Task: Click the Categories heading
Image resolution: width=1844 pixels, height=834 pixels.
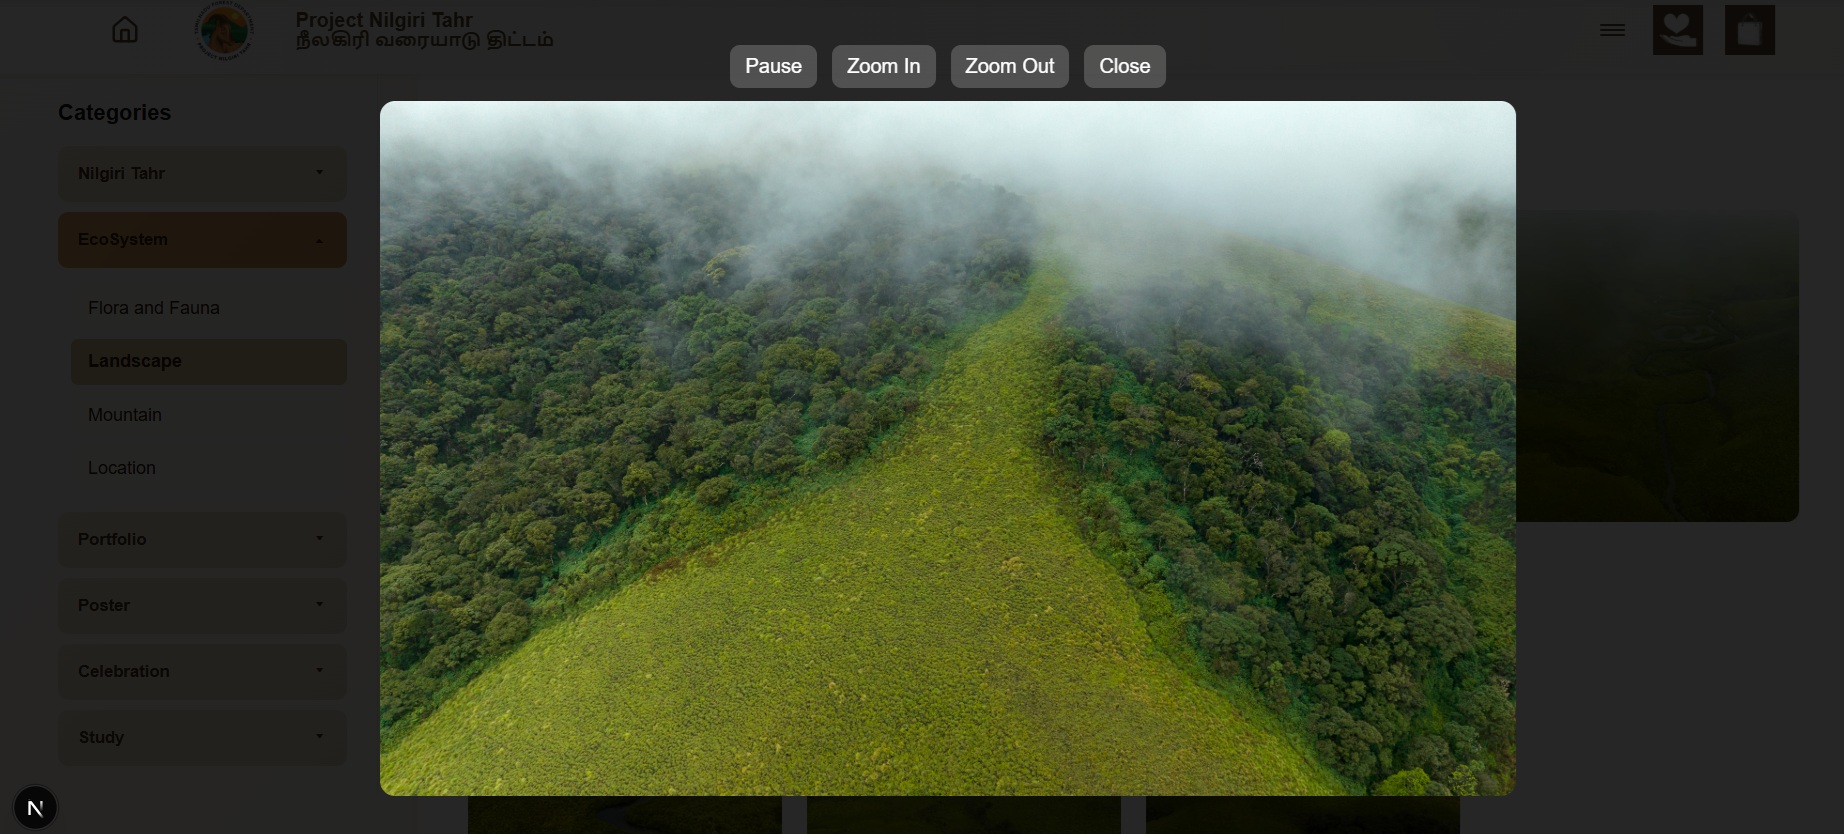Action: pyautogui.click(x=114, y=113)
